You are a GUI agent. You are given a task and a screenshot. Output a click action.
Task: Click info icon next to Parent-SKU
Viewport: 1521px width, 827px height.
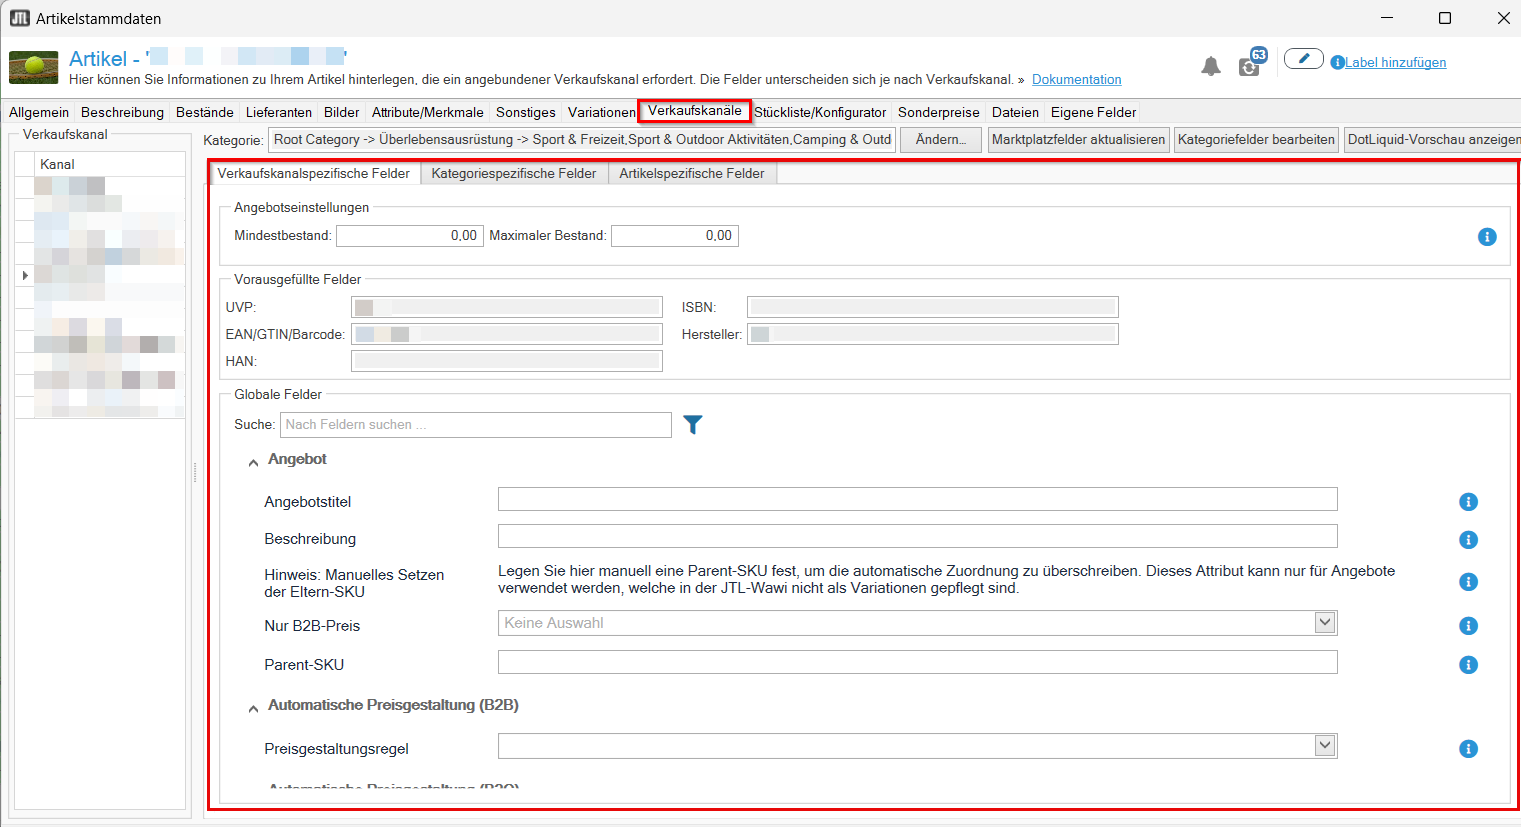1468,665
